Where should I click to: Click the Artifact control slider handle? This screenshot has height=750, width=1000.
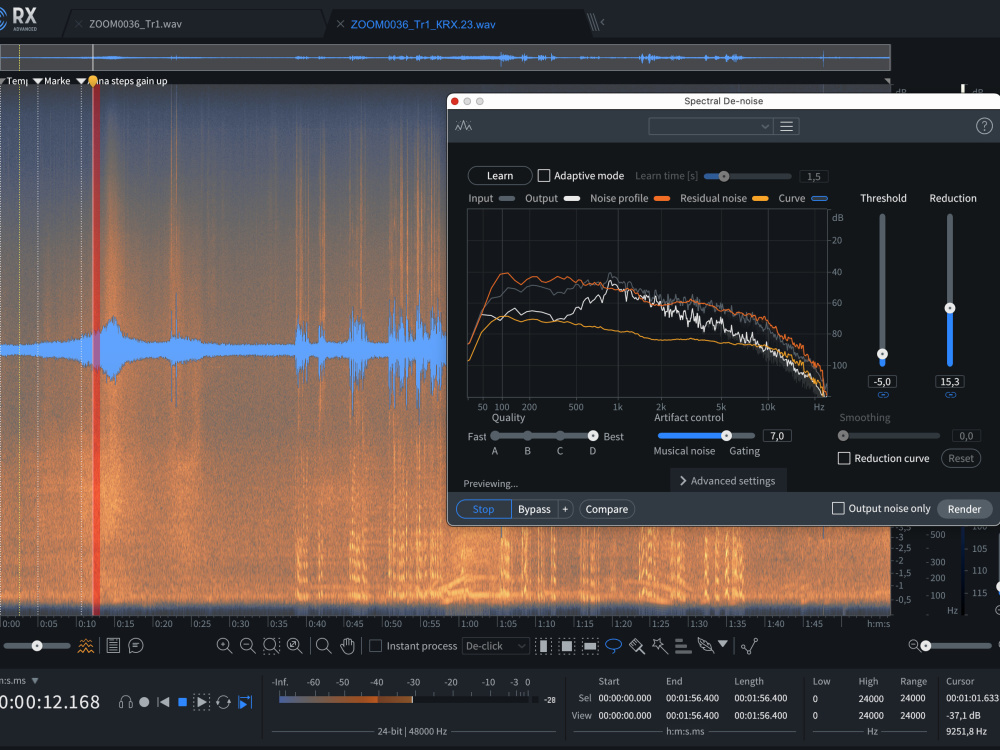coord(726,436)
